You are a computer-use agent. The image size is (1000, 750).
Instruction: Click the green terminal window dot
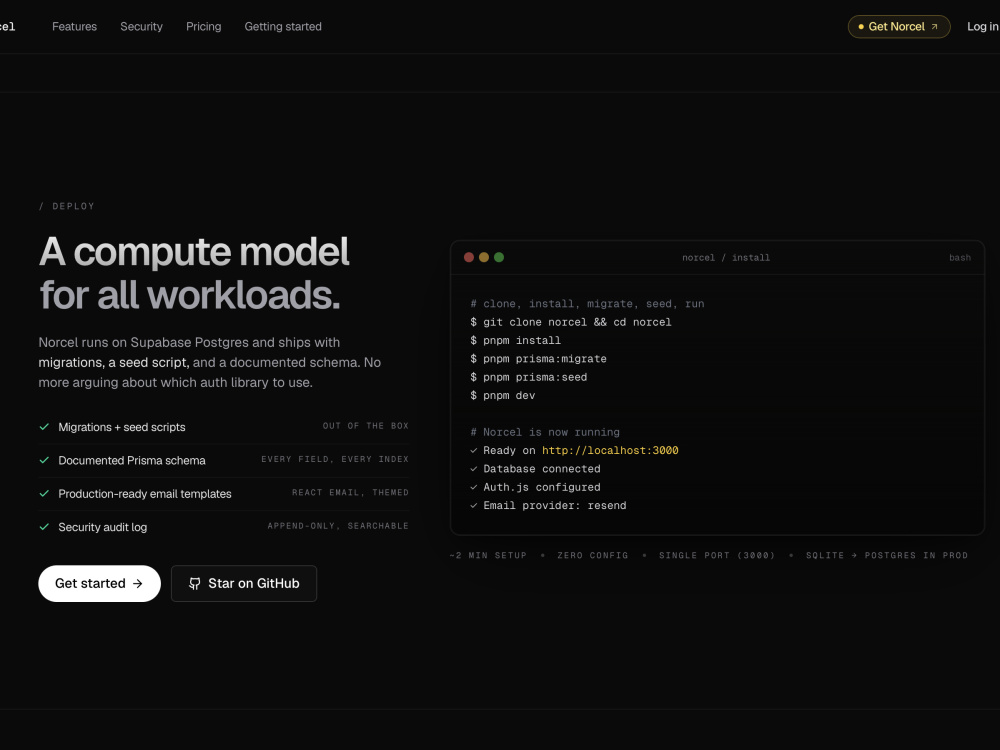click(x=499, y=257)
